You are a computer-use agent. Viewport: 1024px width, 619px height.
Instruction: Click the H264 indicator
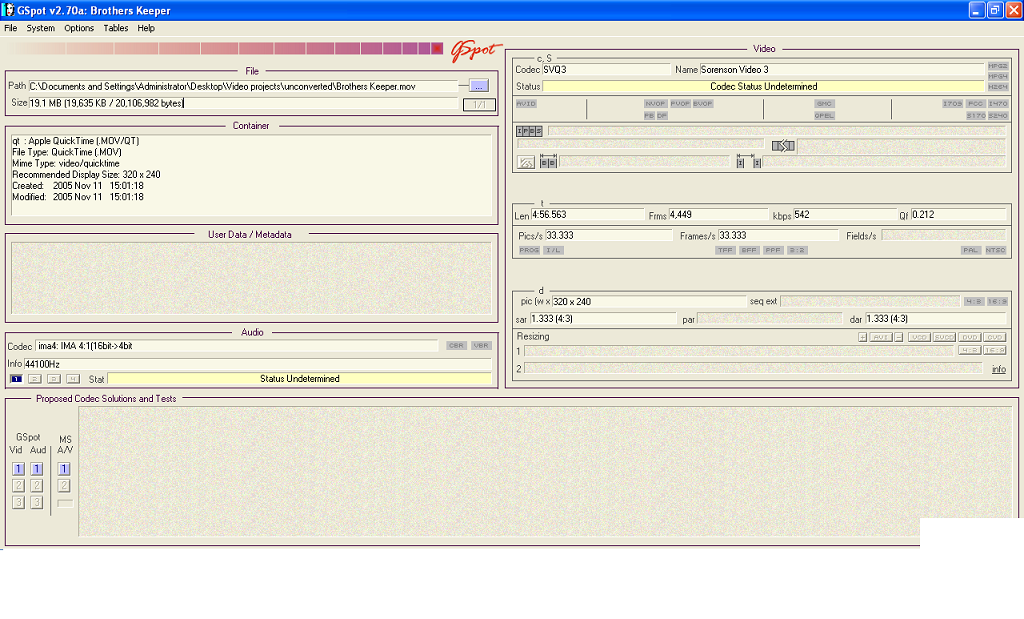[x=997, y=87]
